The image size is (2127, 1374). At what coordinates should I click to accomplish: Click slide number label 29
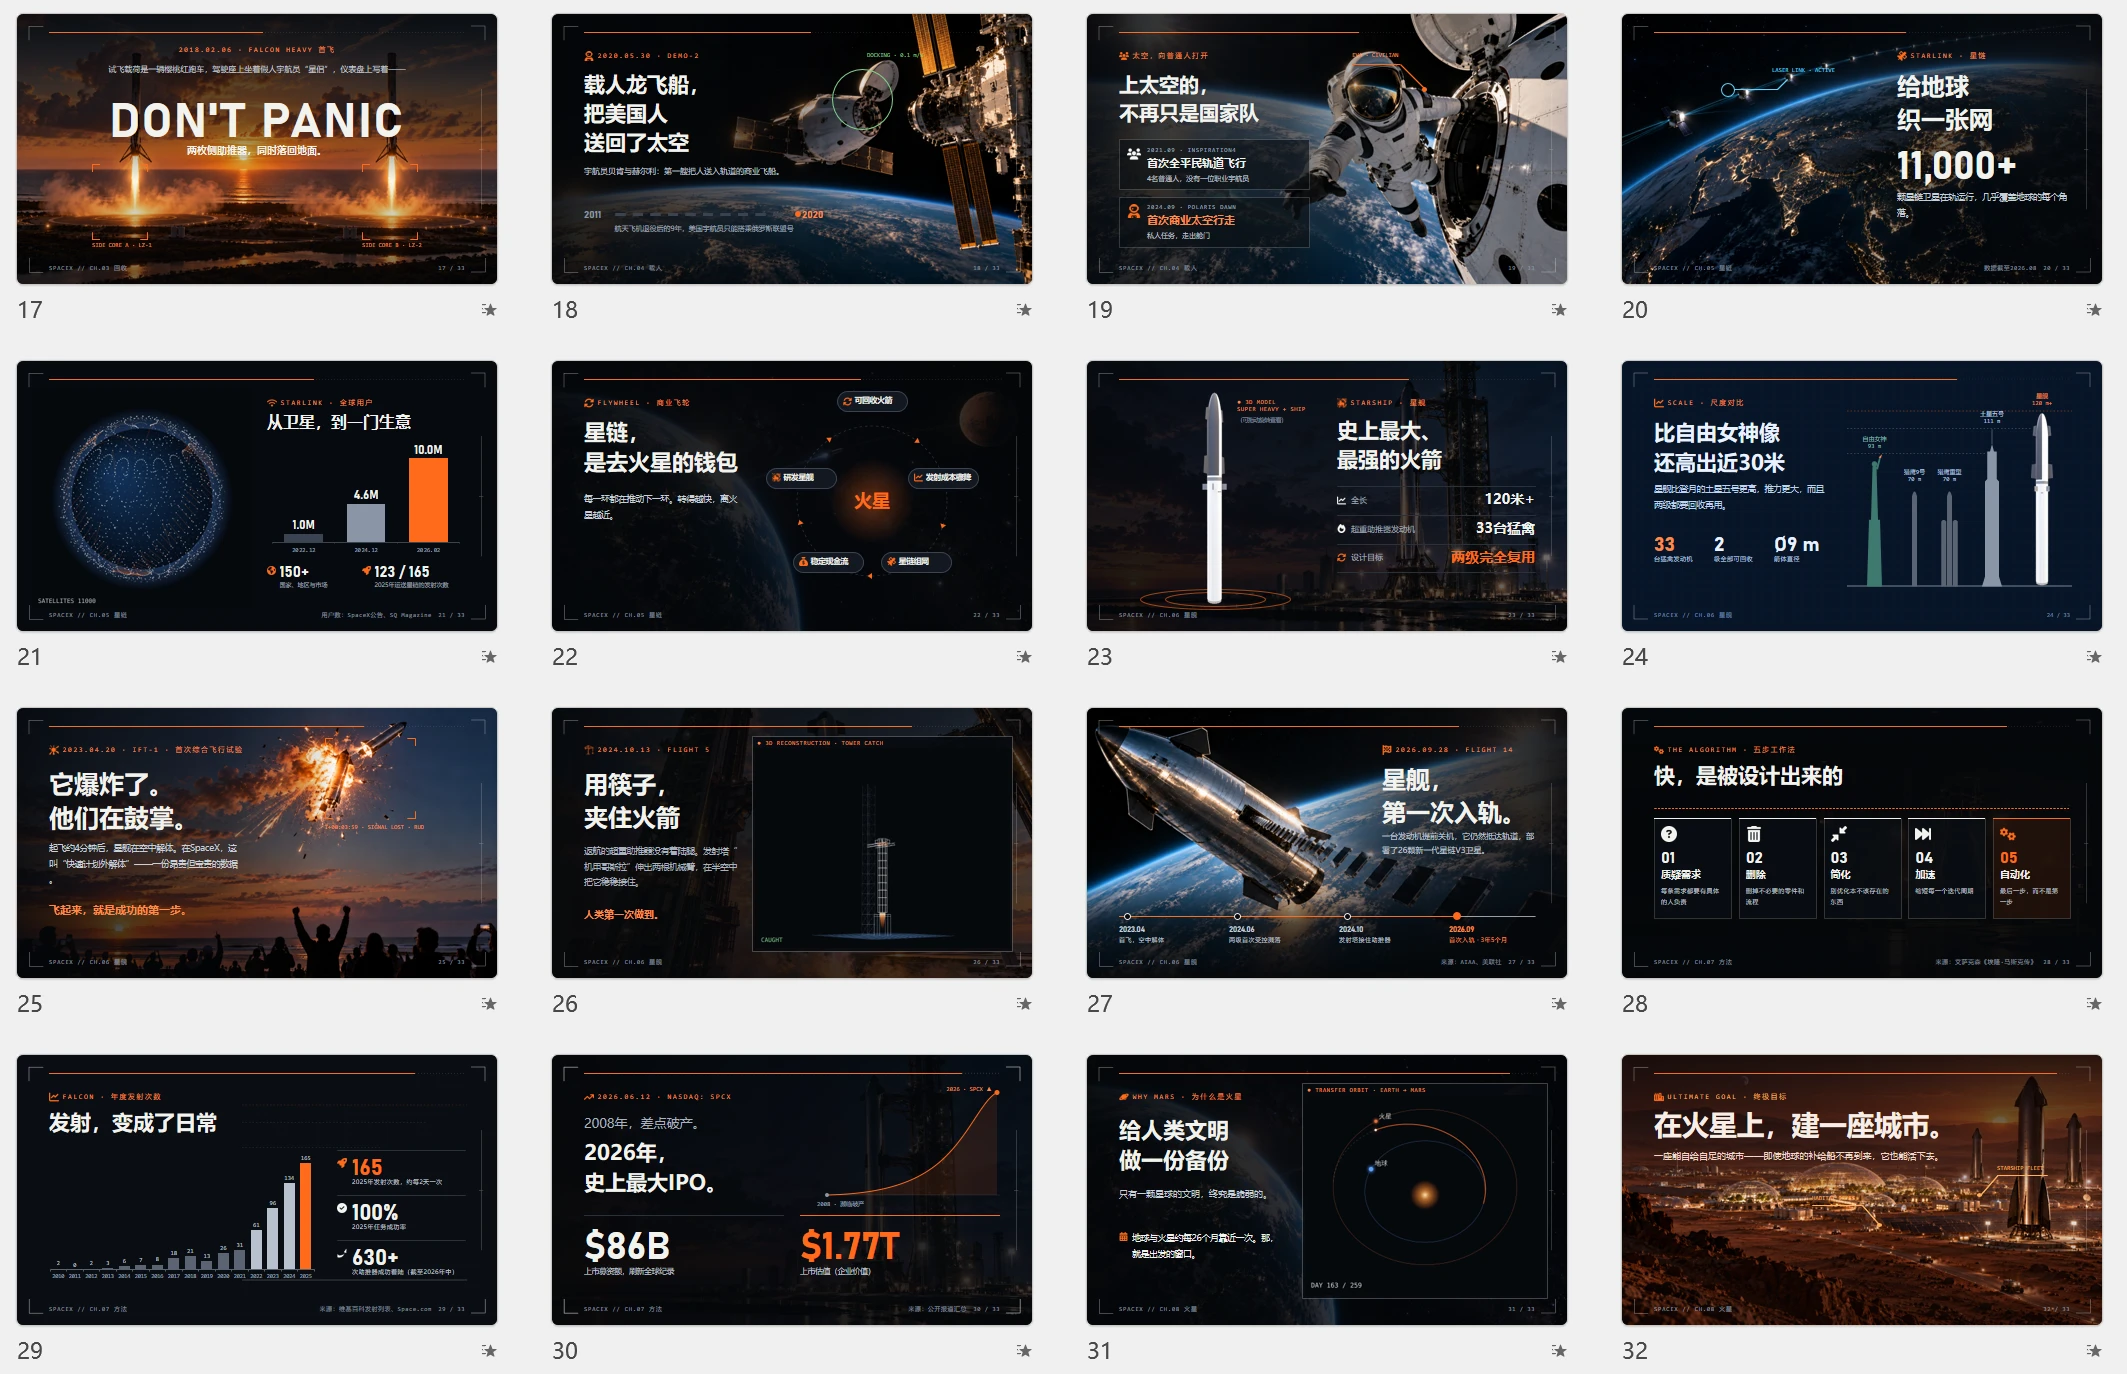click(30, 1351)
